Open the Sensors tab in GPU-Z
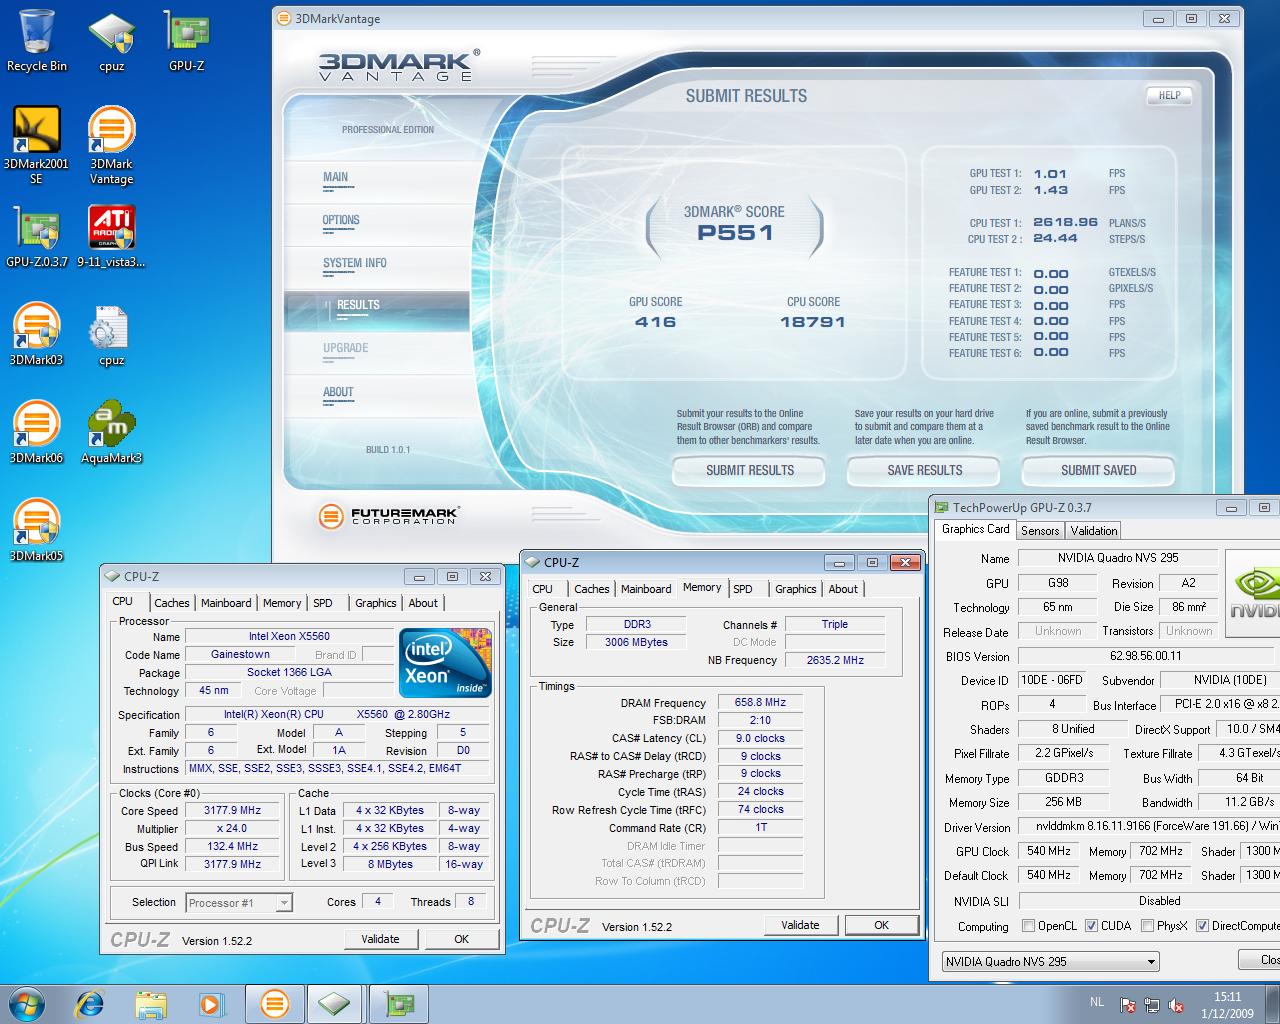This screenshot has height=1024, width=1280. 1040,531
